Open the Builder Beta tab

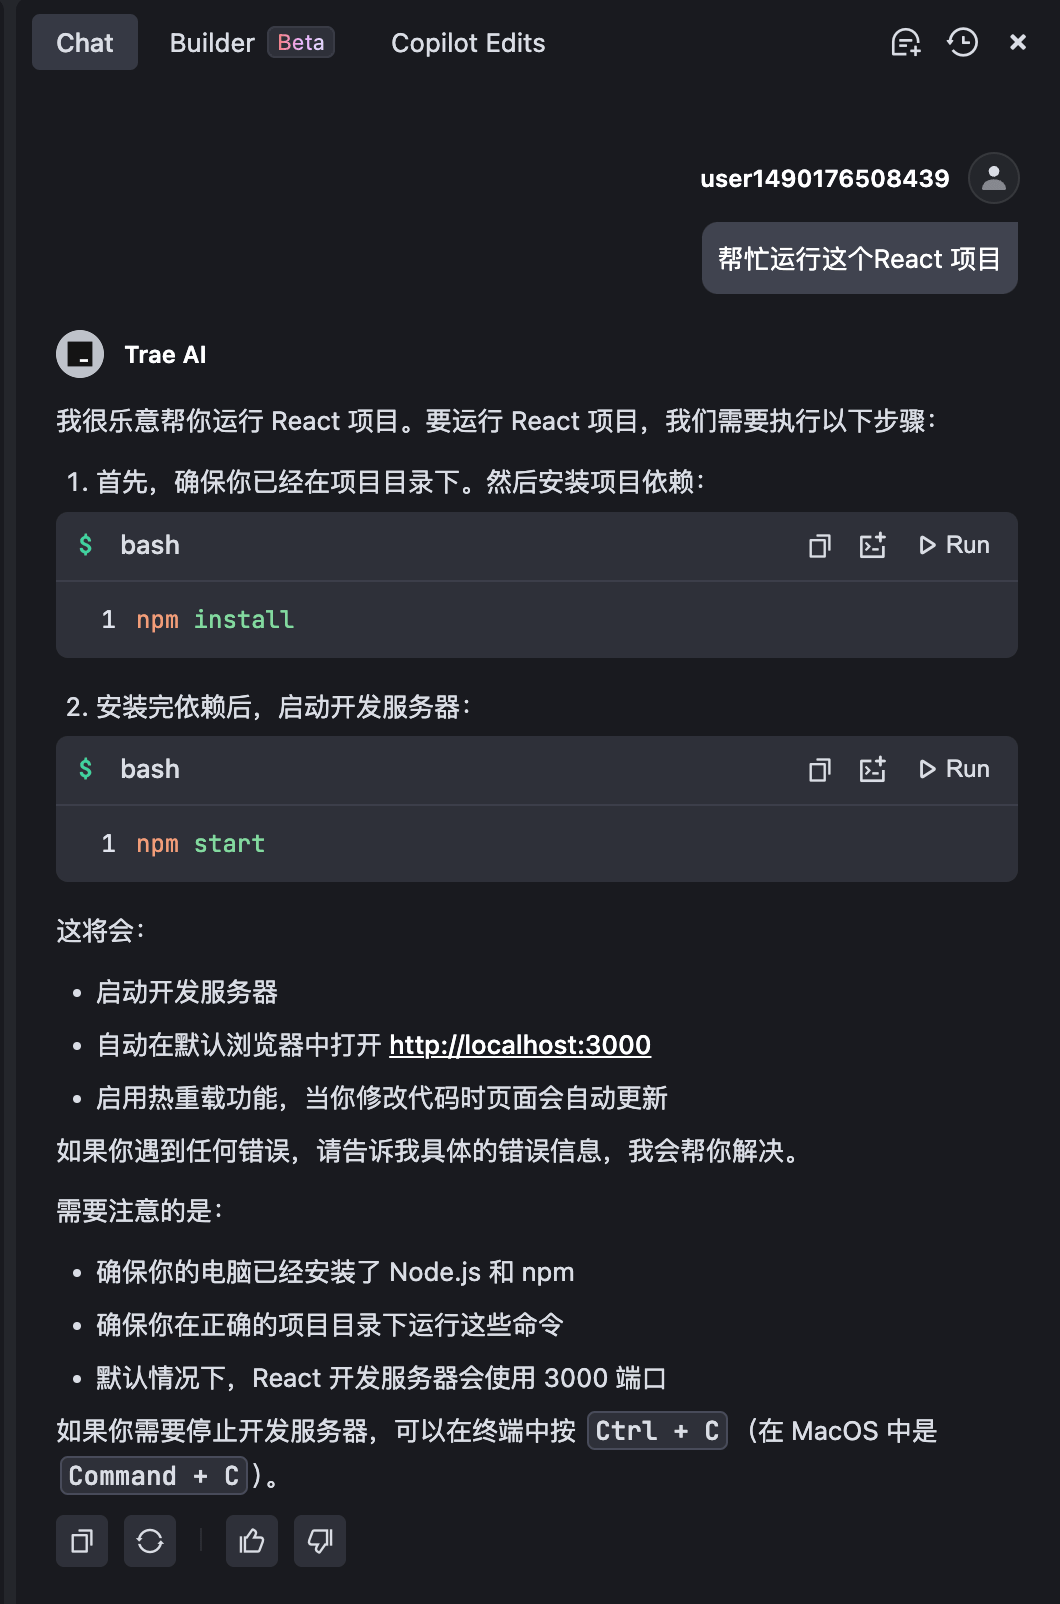(251, 43)
